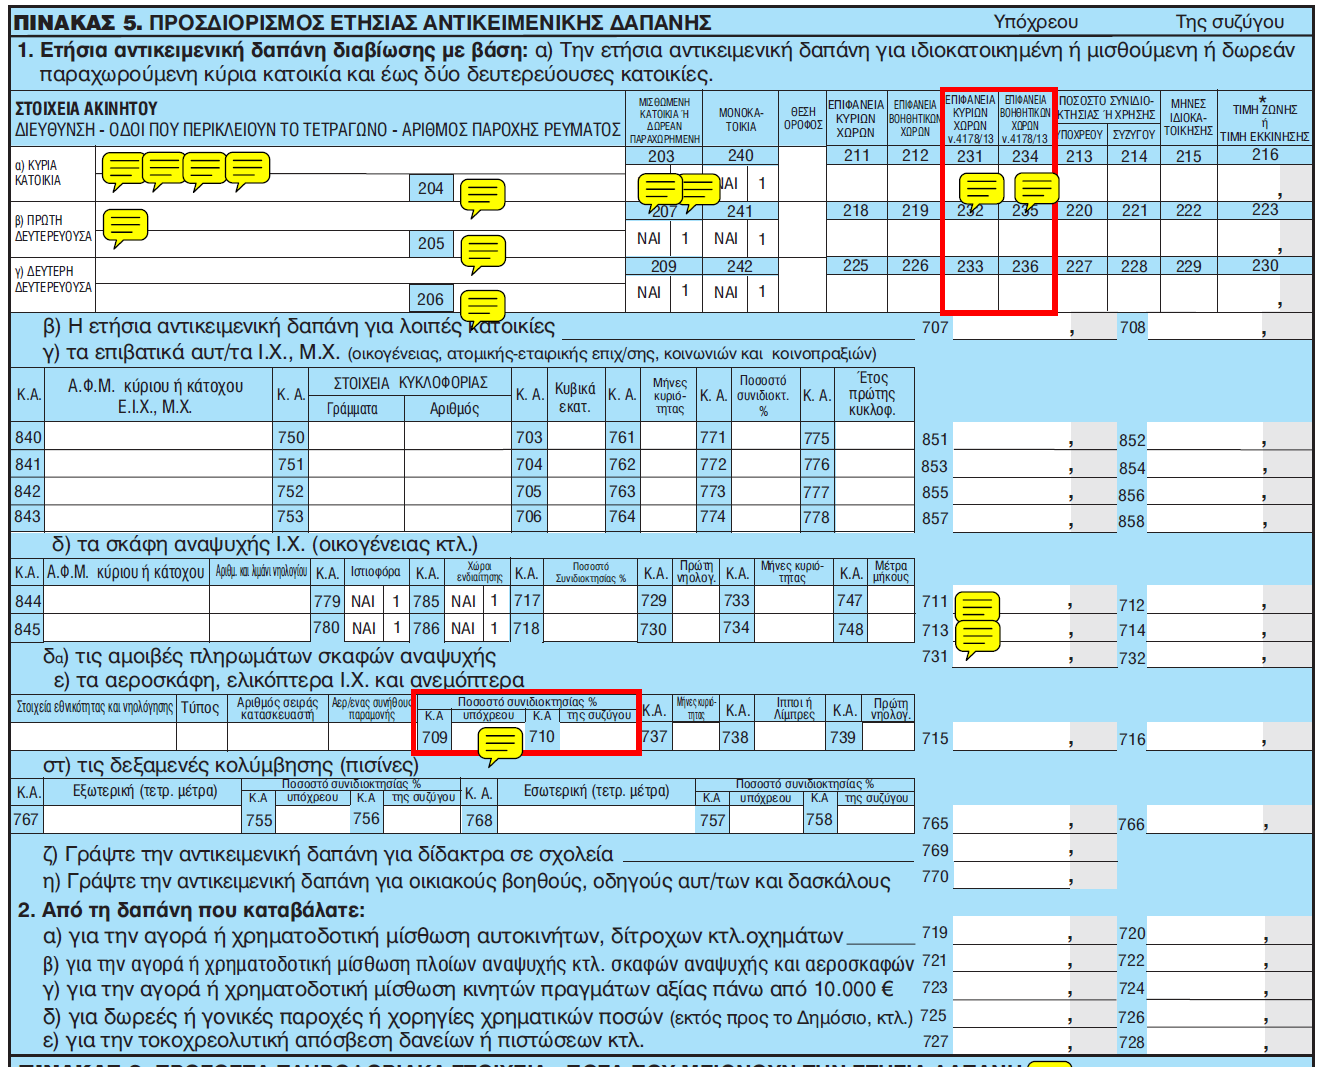The image size is (1325, 1067).
Task: Tick the NAI box under code 207
Action: click(x=685, y=239)
